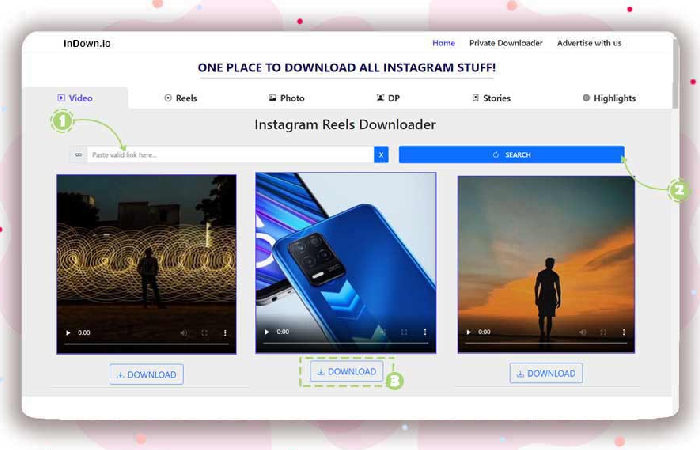The image size is (700, 450).
Task: Play the light-painting video
Action: (x=68, y=333)
